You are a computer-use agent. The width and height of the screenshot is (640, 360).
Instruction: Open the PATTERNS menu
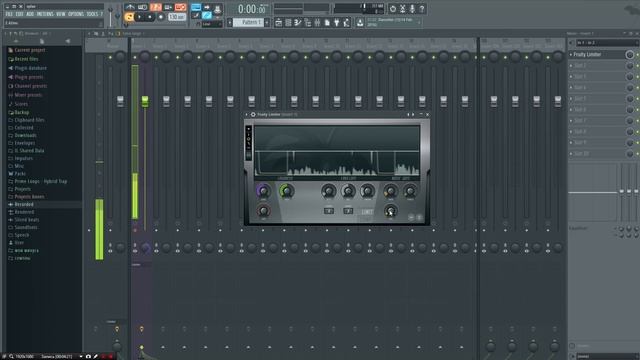pos(45,14)
